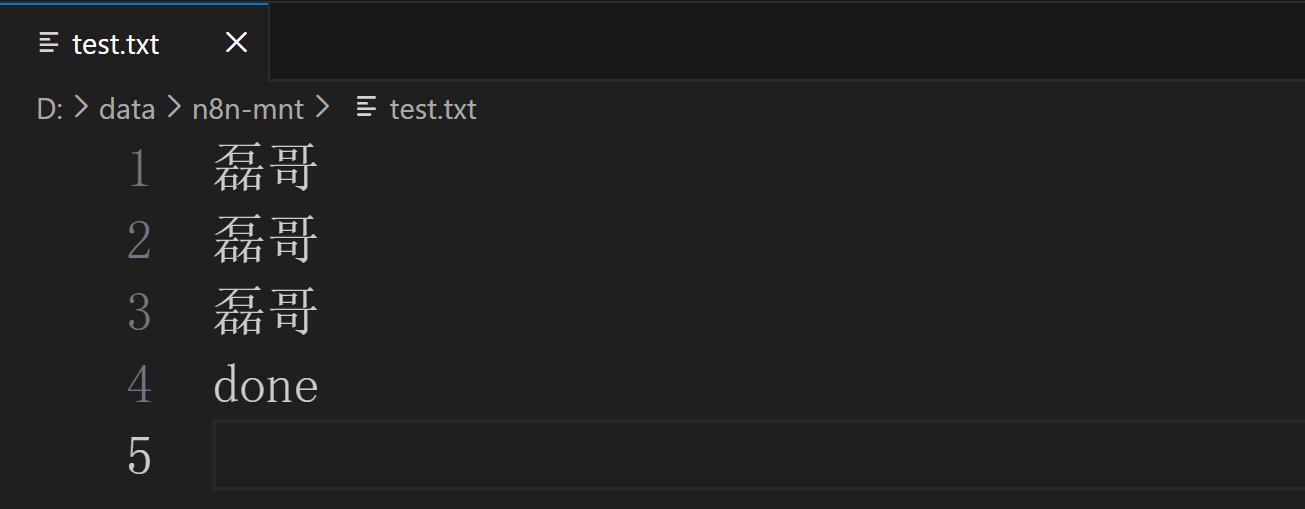Click line number 3 in the gutter
Screen dimensions: 1305x509
(139, 313)
